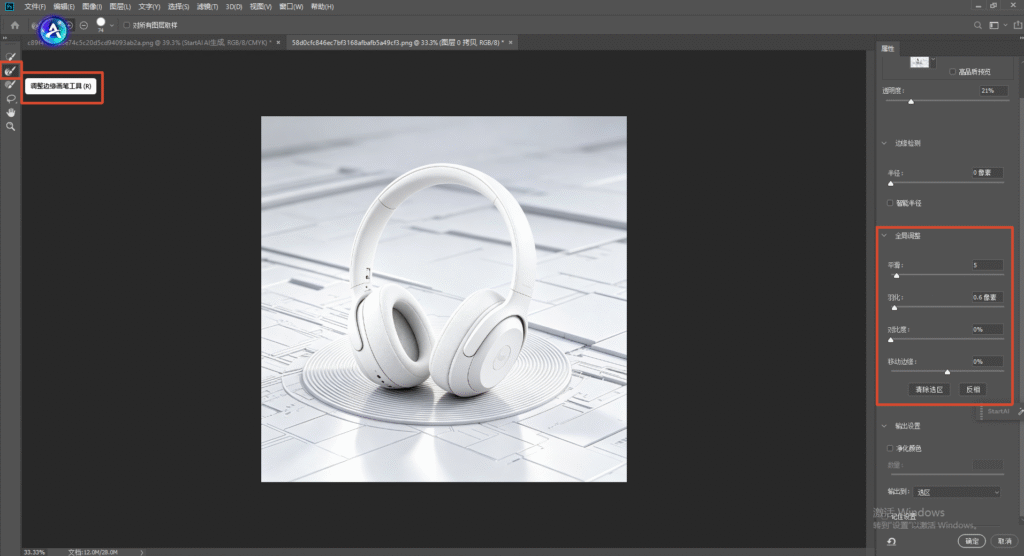
Task: Open the 滤镜(T) menu
Action: (207, 7)
